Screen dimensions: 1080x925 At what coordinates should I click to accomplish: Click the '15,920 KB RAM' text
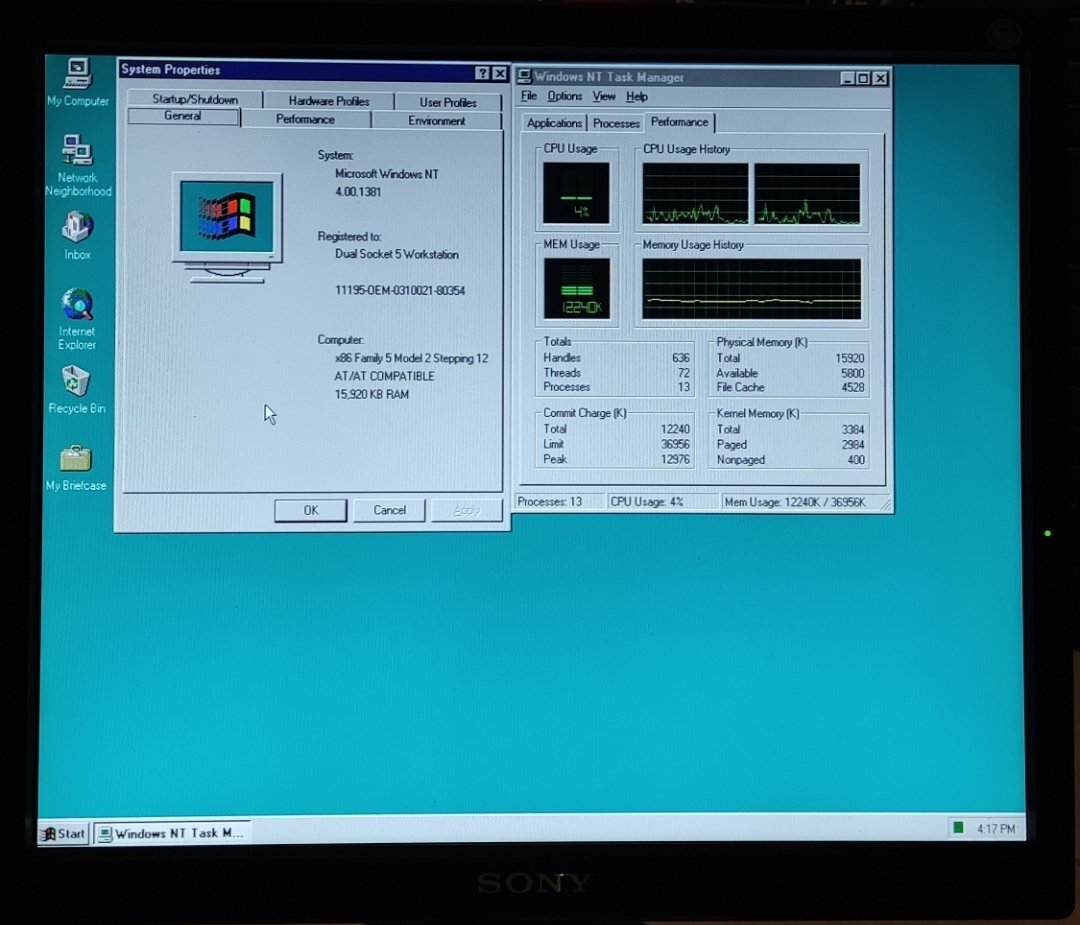372,395
